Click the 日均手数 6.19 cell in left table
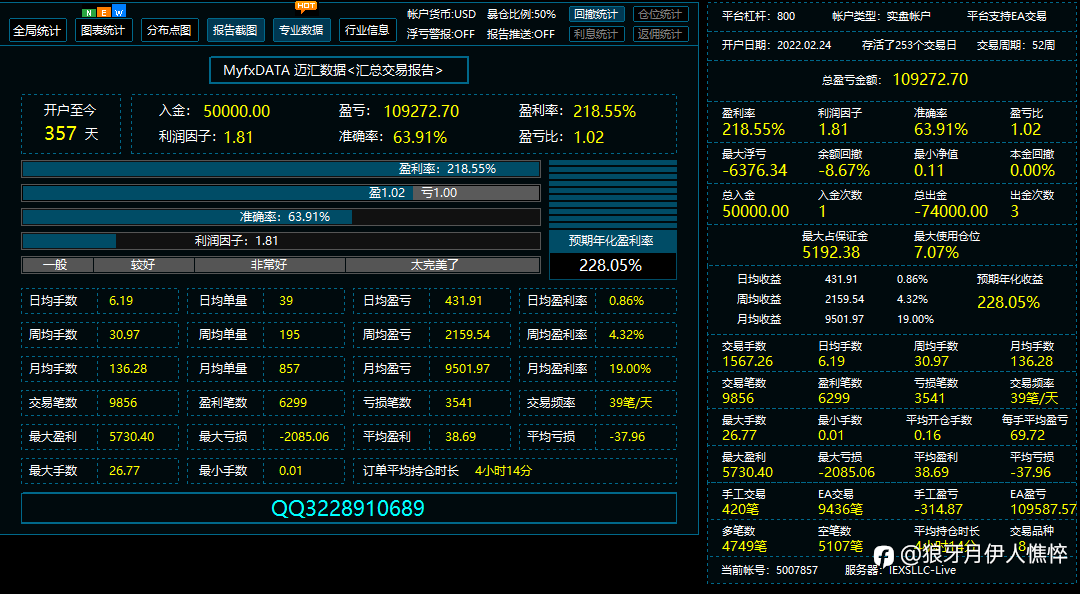1080x594 pixels. (x=100, y=301)
